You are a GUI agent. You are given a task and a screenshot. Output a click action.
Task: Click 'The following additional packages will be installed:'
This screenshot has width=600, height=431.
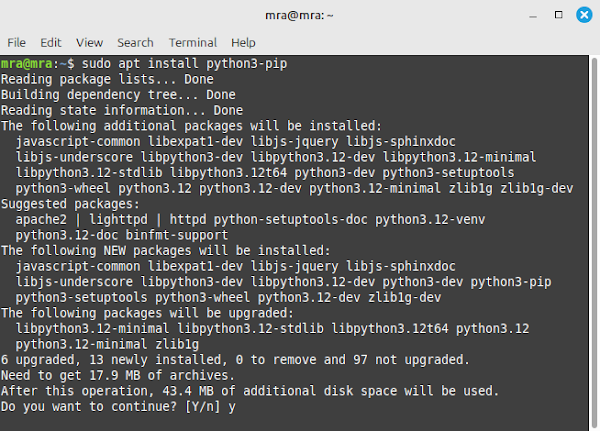(191, 126)
